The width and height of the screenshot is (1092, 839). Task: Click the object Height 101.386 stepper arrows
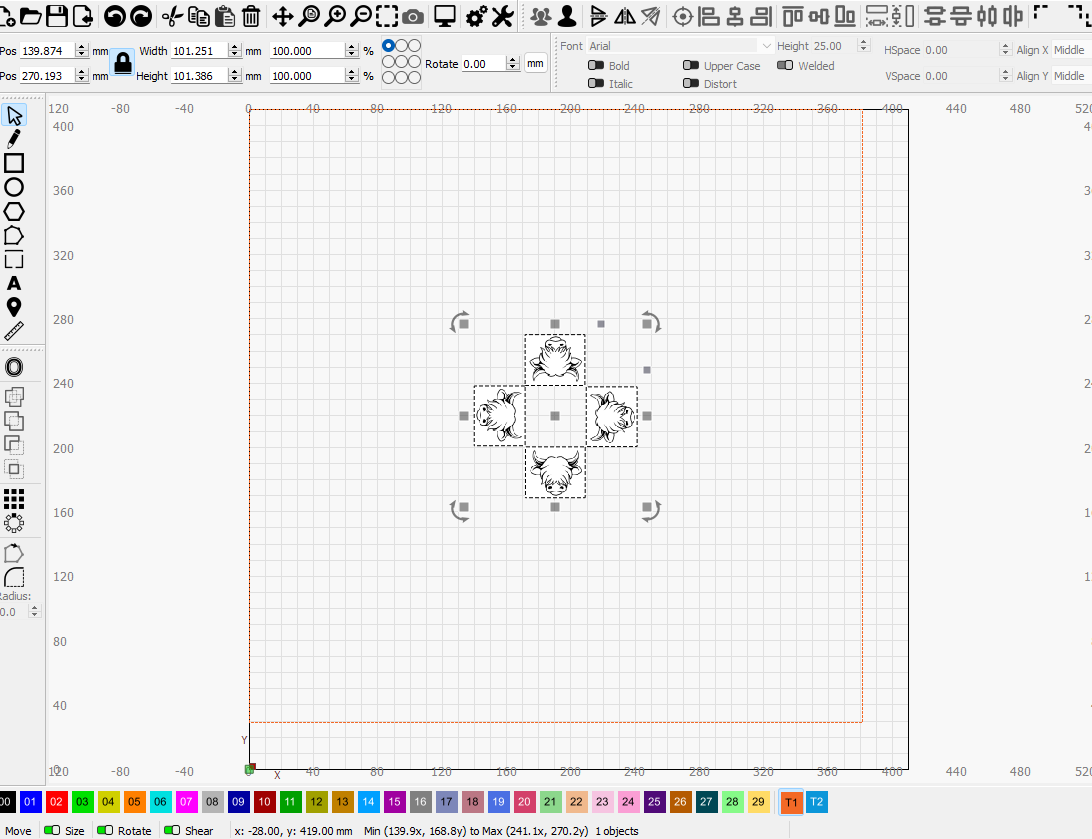coord(235,76)
